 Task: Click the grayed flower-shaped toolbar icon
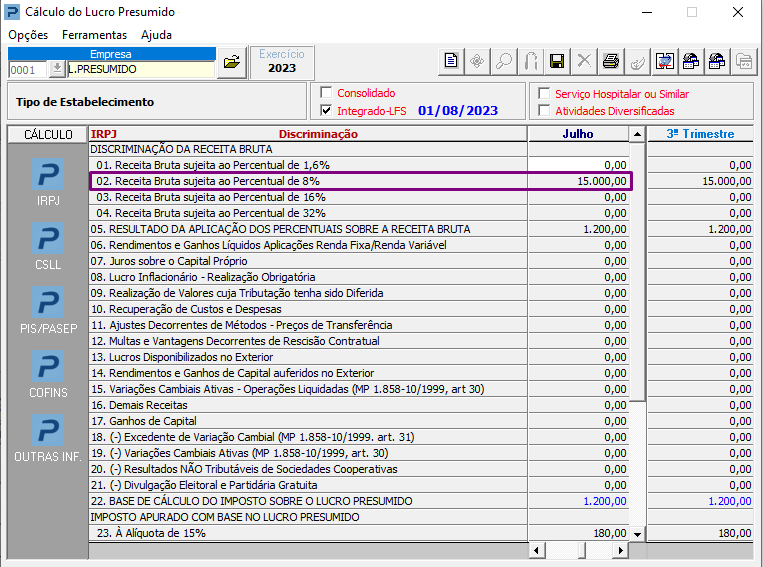coord(477,61)
